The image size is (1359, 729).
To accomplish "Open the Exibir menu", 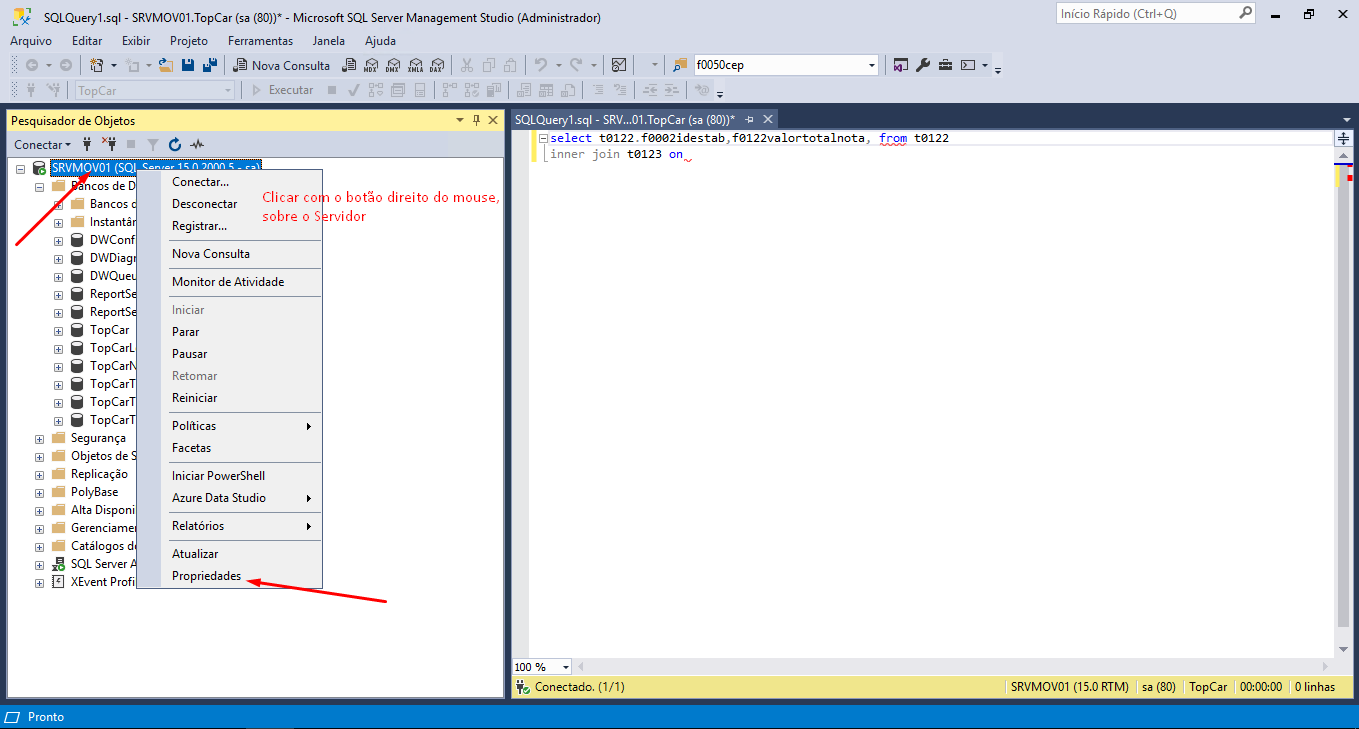I will pyautogui.click(x=136, y=41).
